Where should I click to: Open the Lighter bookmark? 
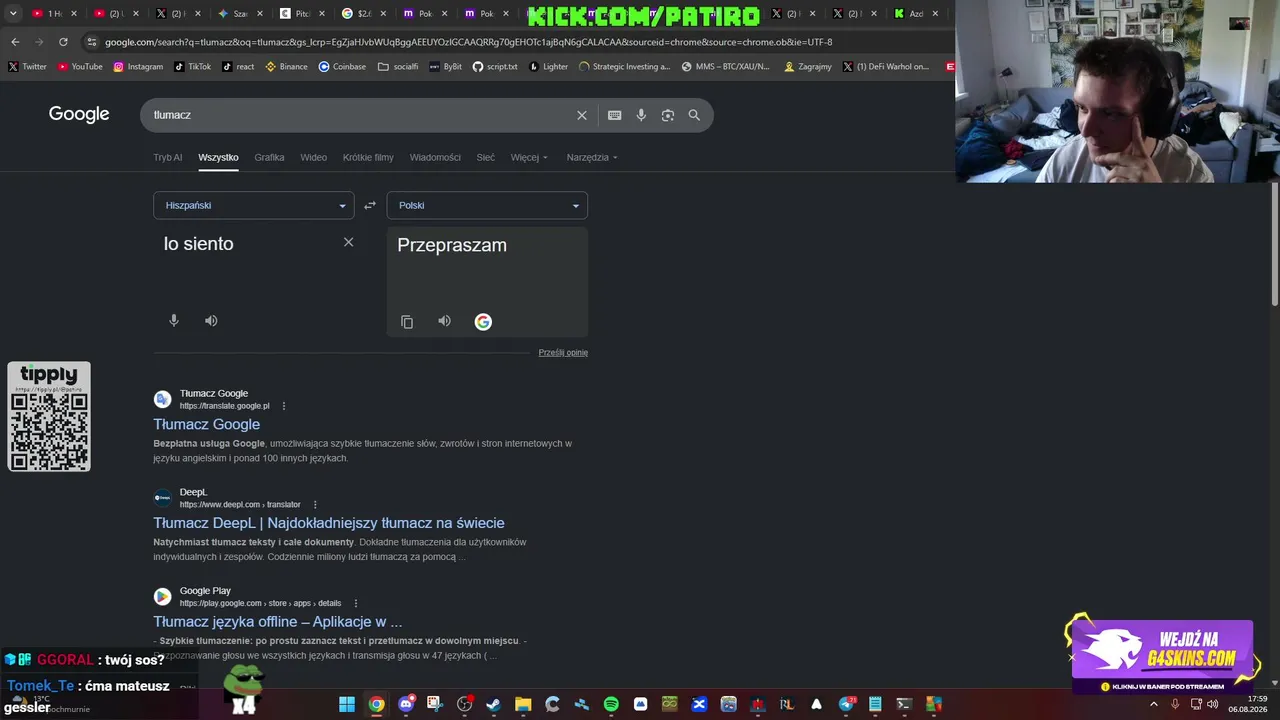click(x=548, y=67)
